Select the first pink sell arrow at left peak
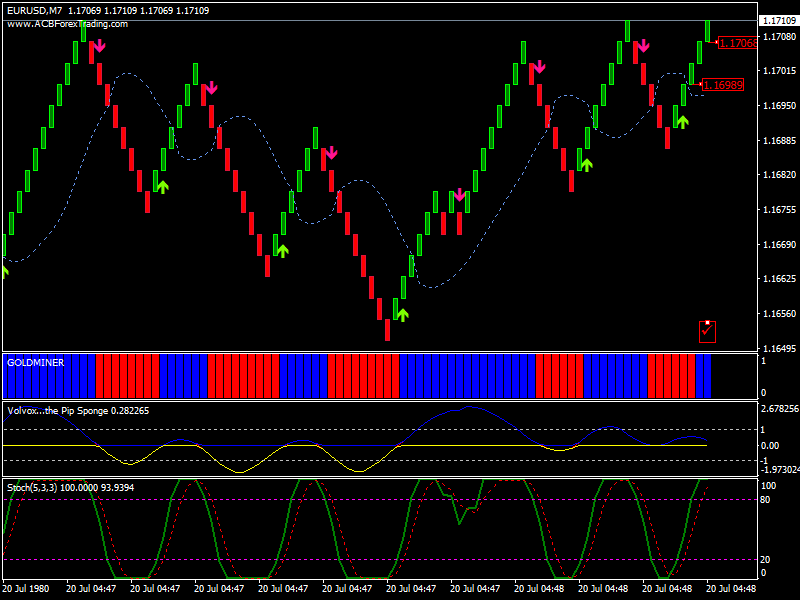The height and width of the screenshot is (600, 800). pyautogui.click(x=99, y=45)
